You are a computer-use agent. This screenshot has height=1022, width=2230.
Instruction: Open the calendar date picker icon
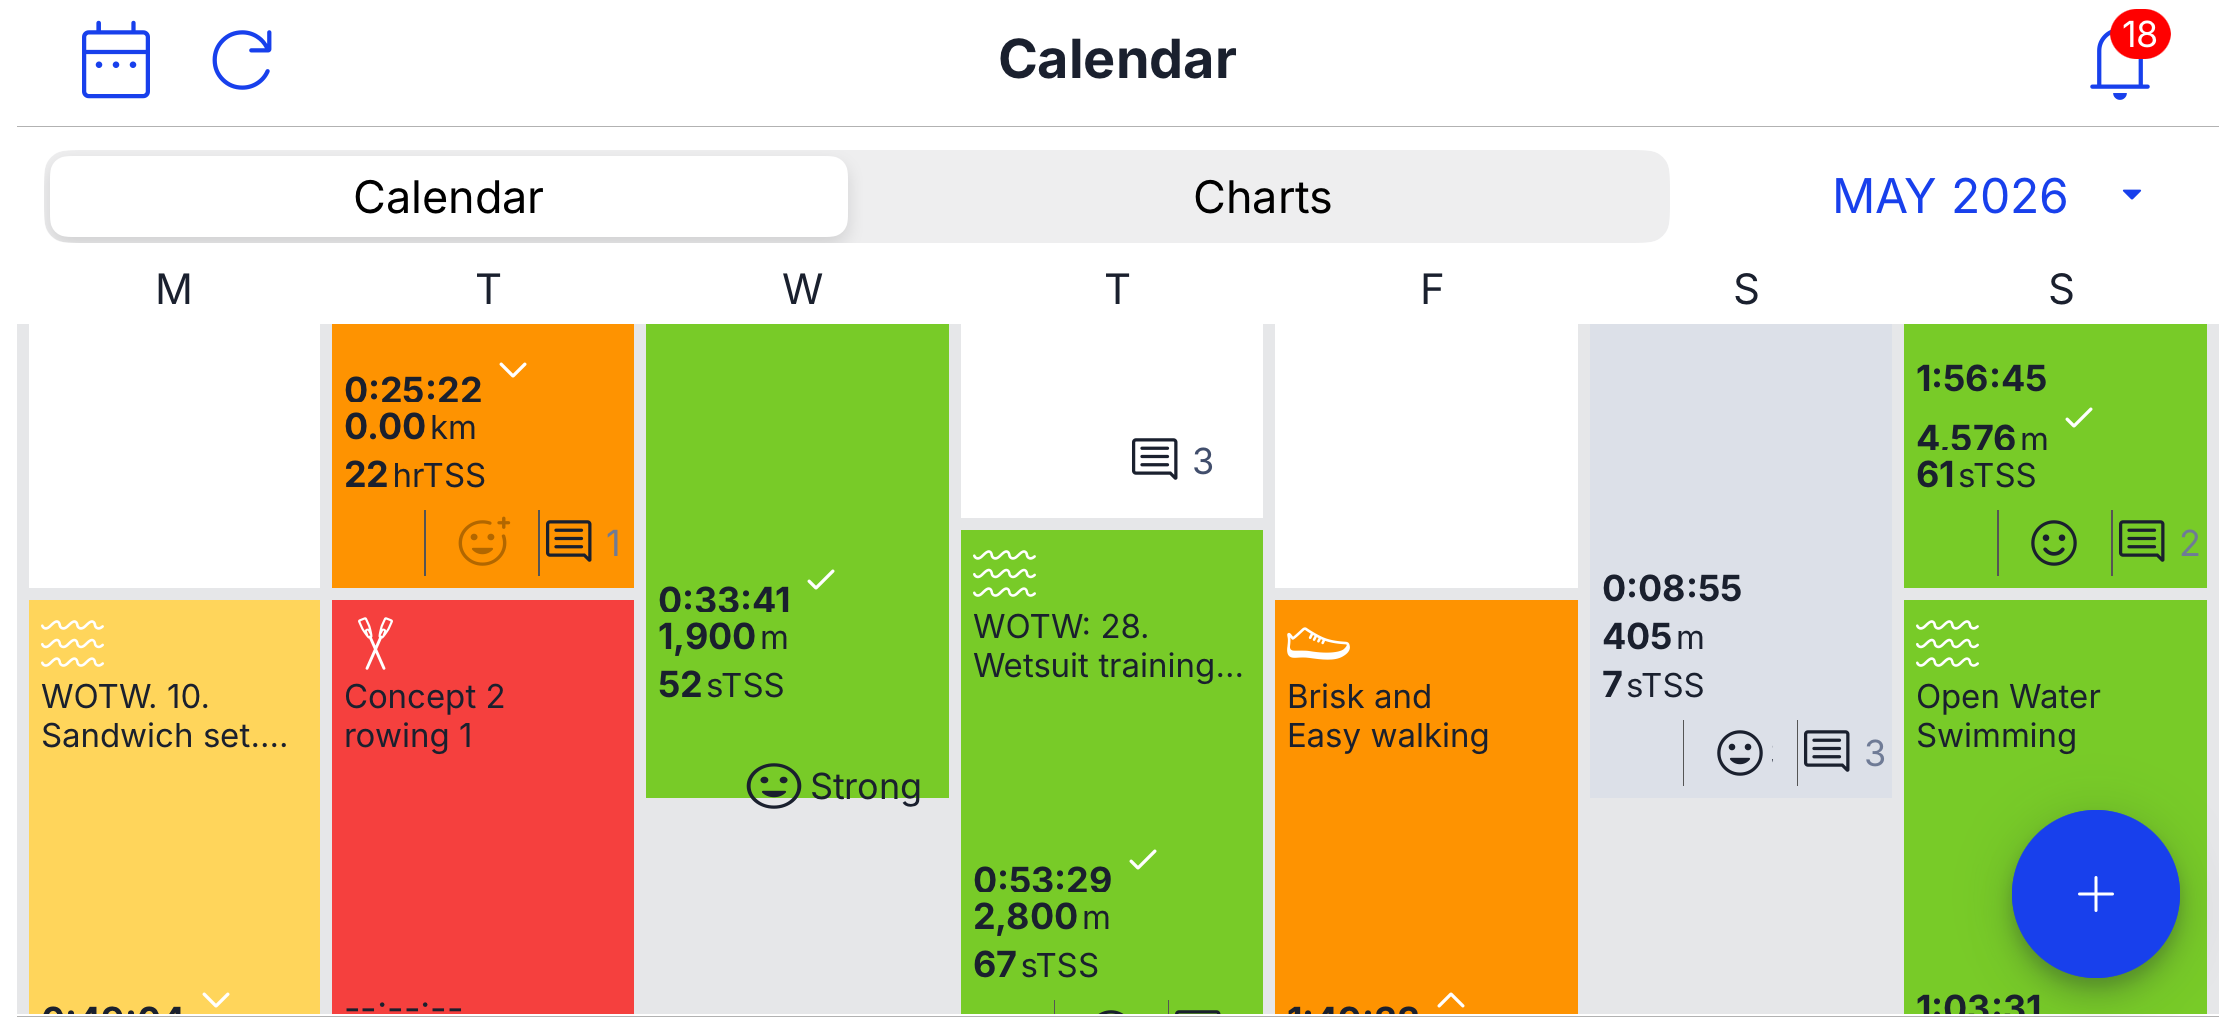coord(116,60)
